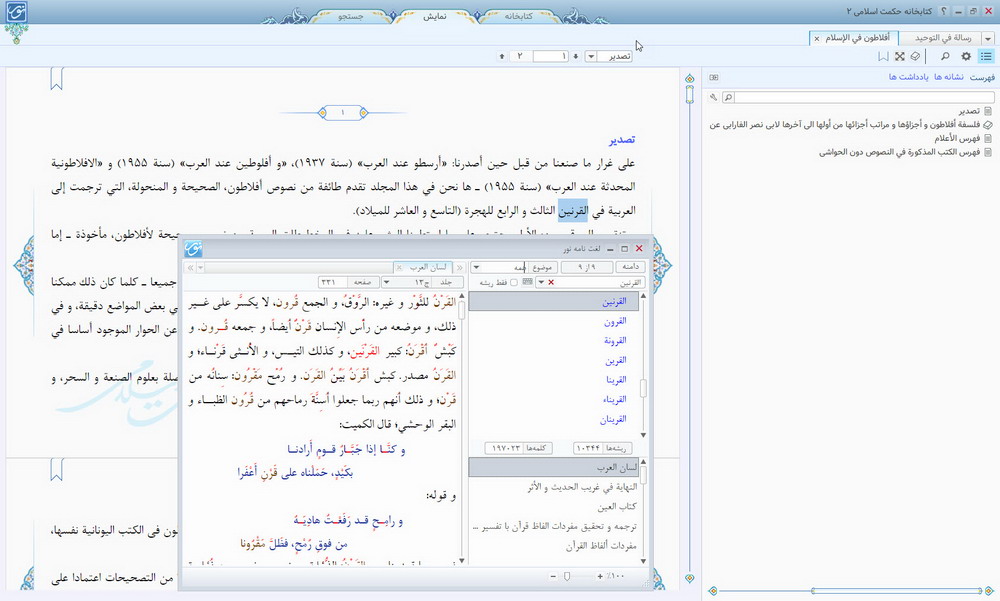Select كتاب العين in the sources list
Viewport: 1000px width, 601px height.
(x=617, y=507)
